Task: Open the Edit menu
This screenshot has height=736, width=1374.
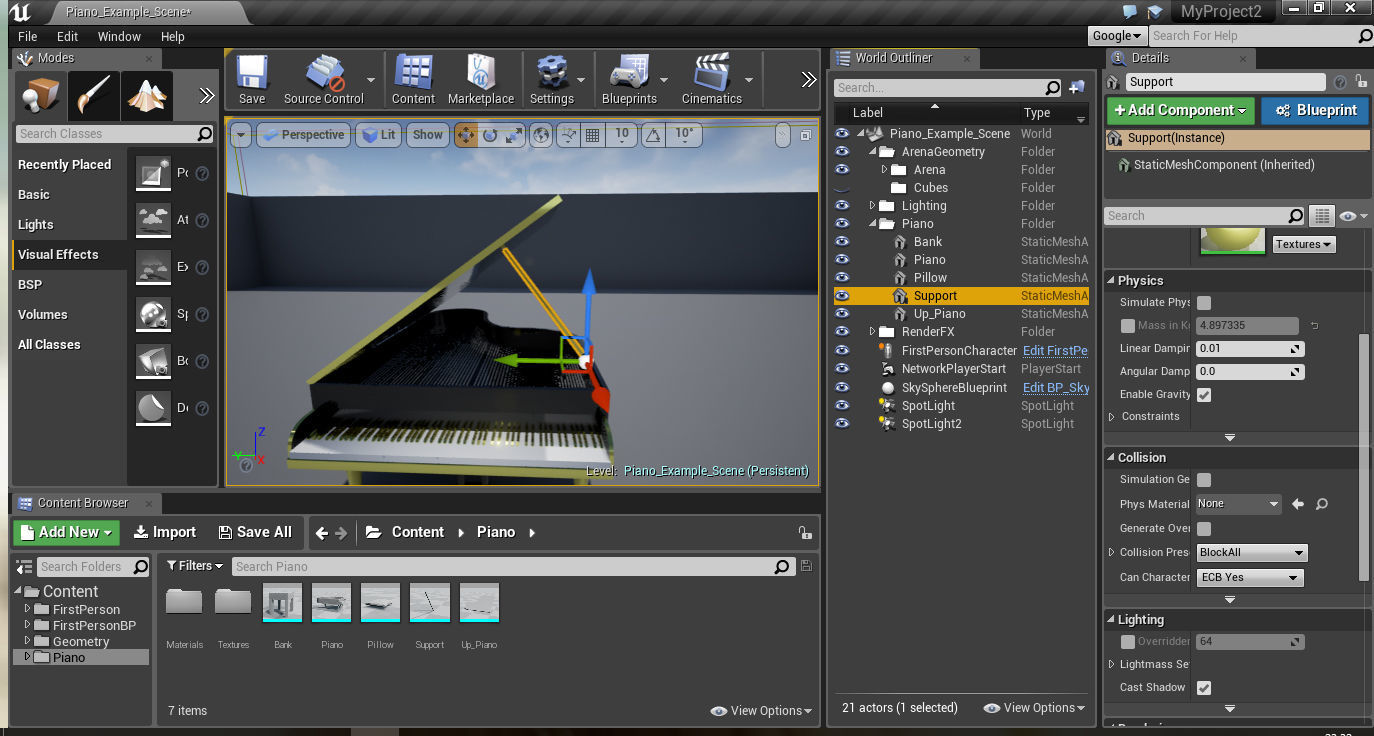Action: click(x=67, y=37)
